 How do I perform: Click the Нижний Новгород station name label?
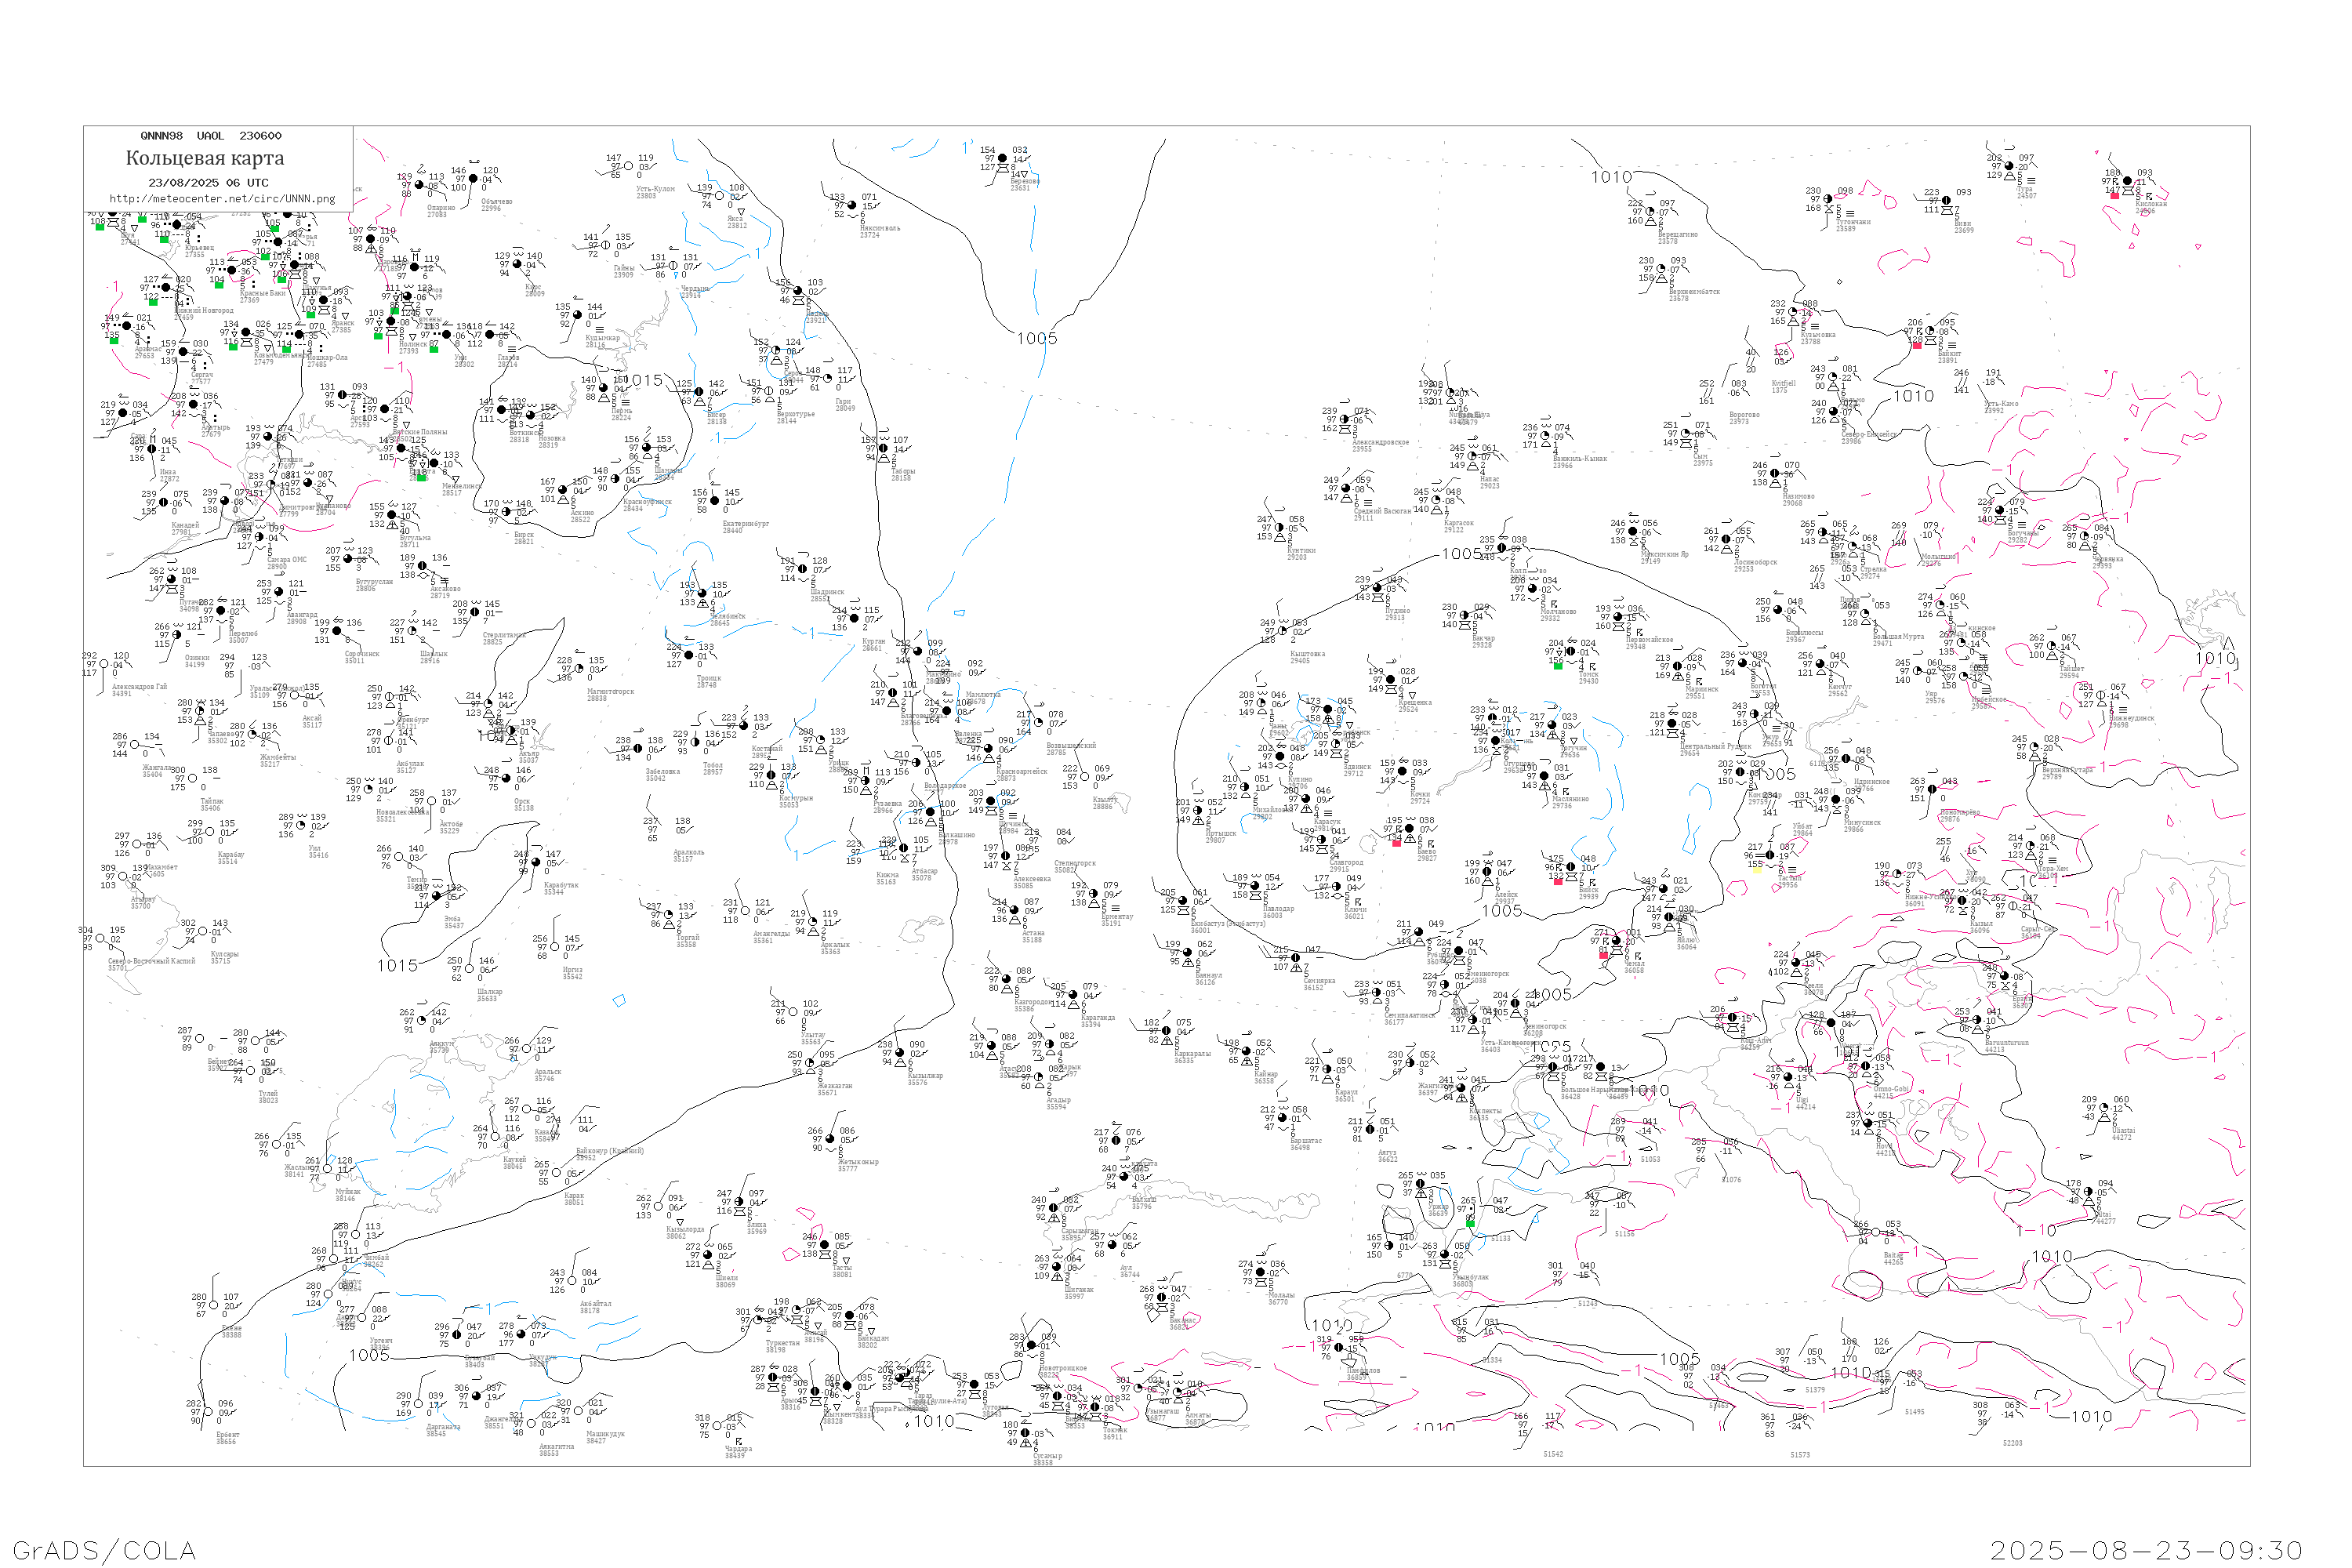pos(204,310)
